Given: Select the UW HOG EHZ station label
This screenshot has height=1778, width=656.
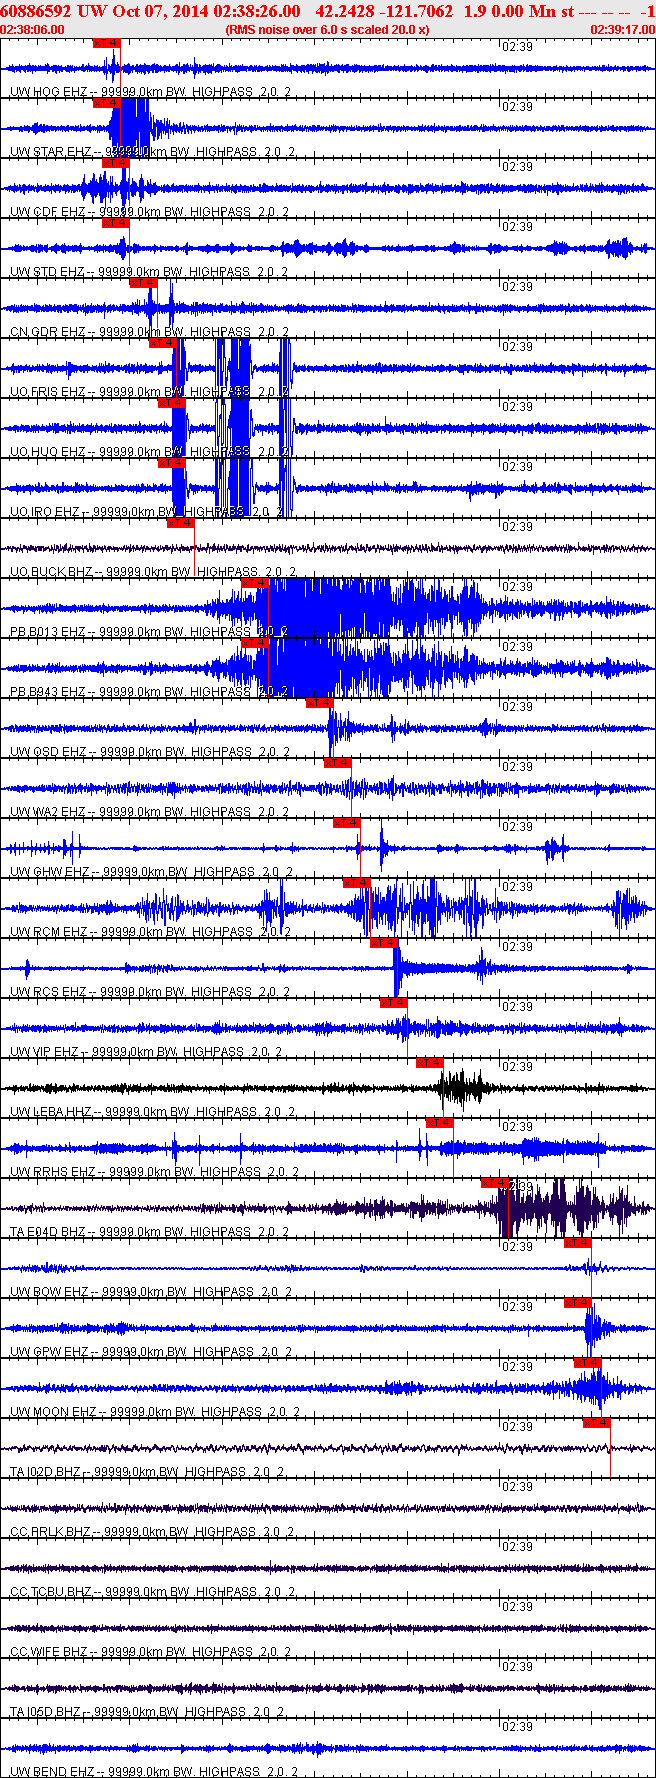Looking at the screenshot, I should coord(150,92).
